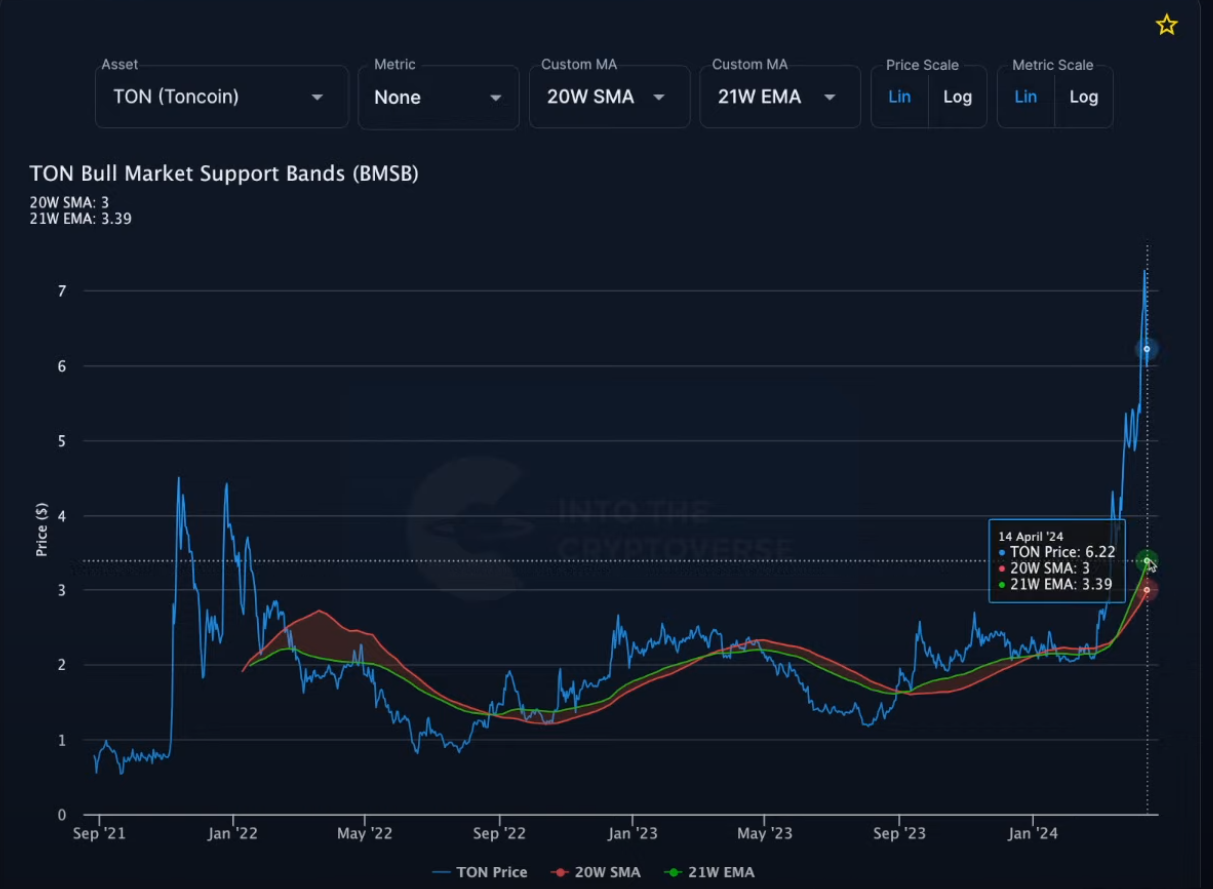Toggle TON Price series in the legend
The height and width of the screenshot is (889, 1213).
(480, 872)
